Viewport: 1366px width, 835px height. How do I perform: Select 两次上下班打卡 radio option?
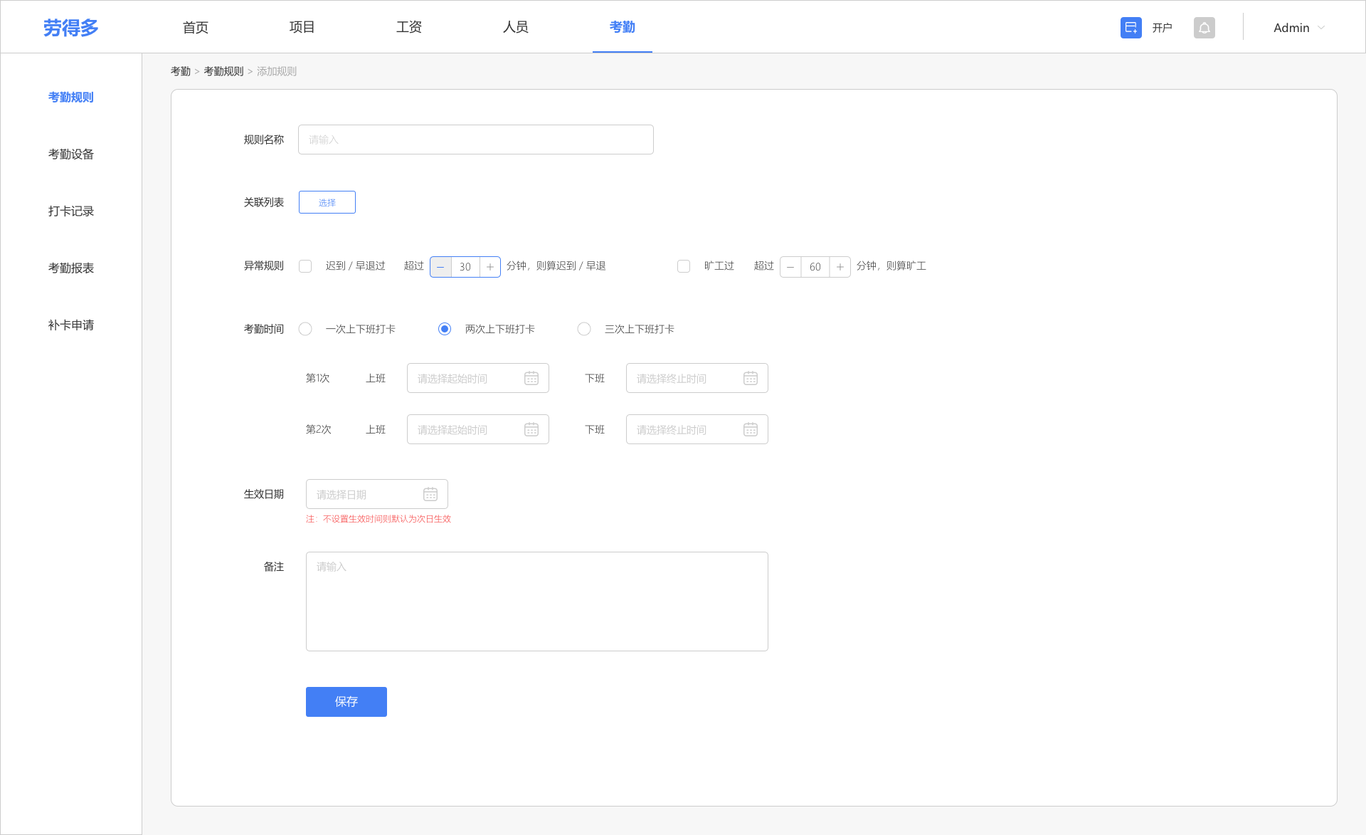coord(444,329)
